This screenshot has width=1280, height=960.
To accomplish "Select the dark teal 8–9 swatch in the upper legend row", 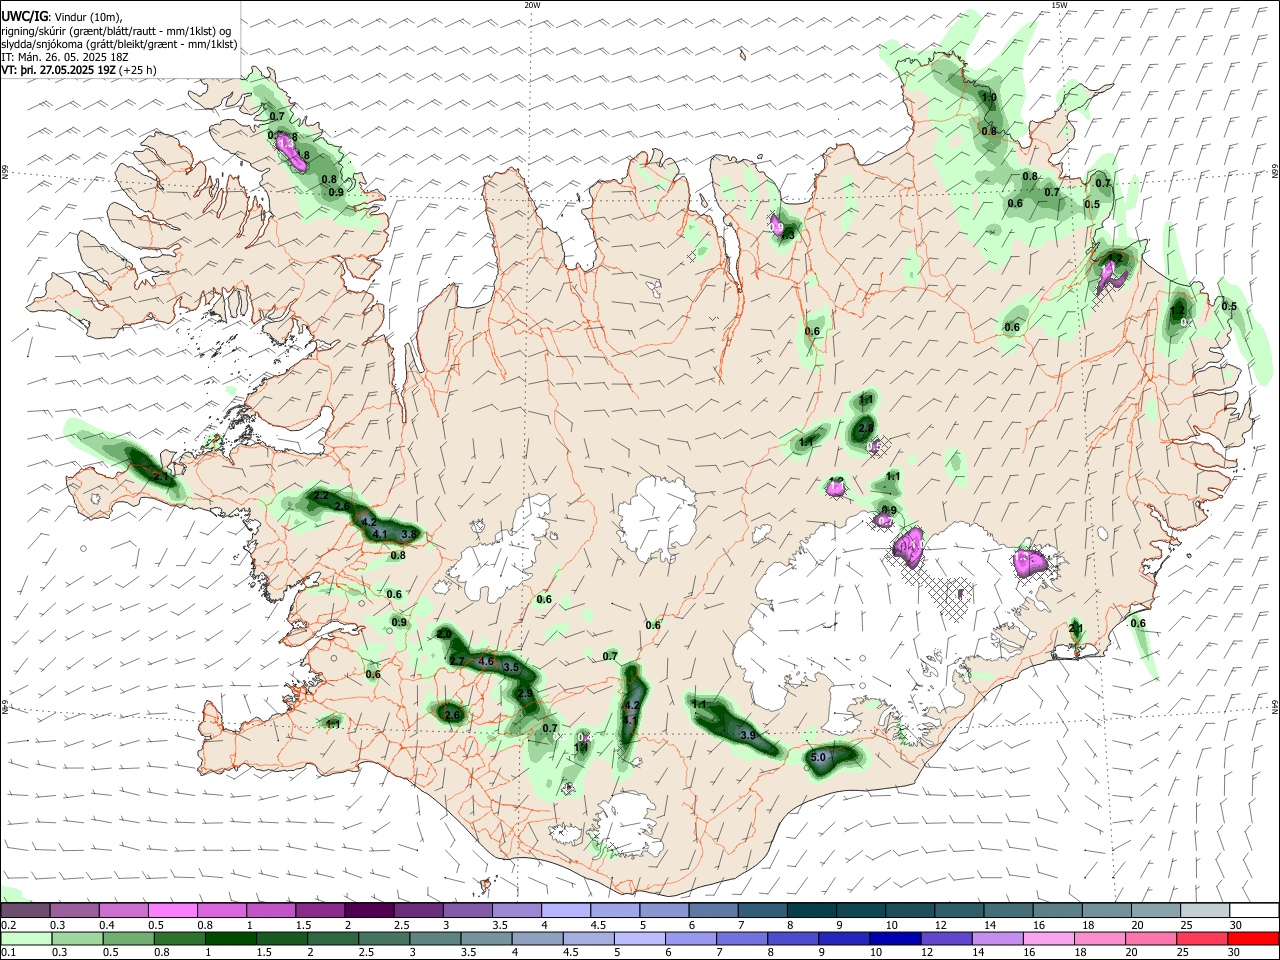I will point(812,910).
